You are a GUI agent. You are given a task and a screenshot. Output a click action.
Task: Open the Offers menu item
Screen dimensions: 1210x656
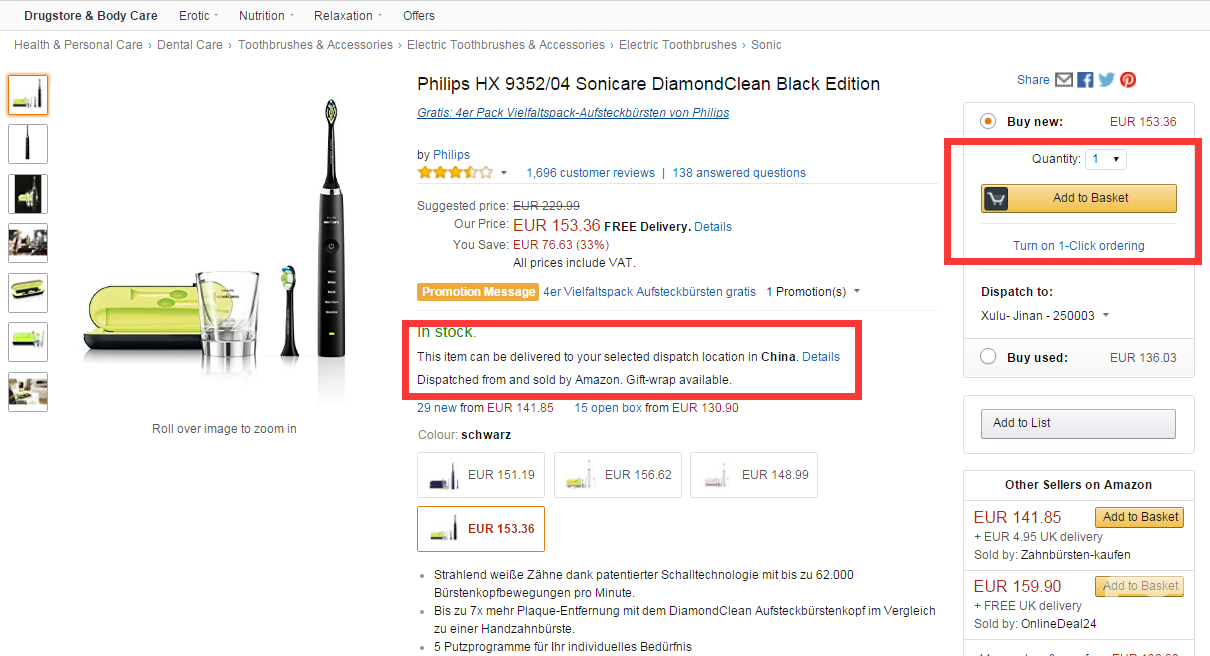point(419,16)
